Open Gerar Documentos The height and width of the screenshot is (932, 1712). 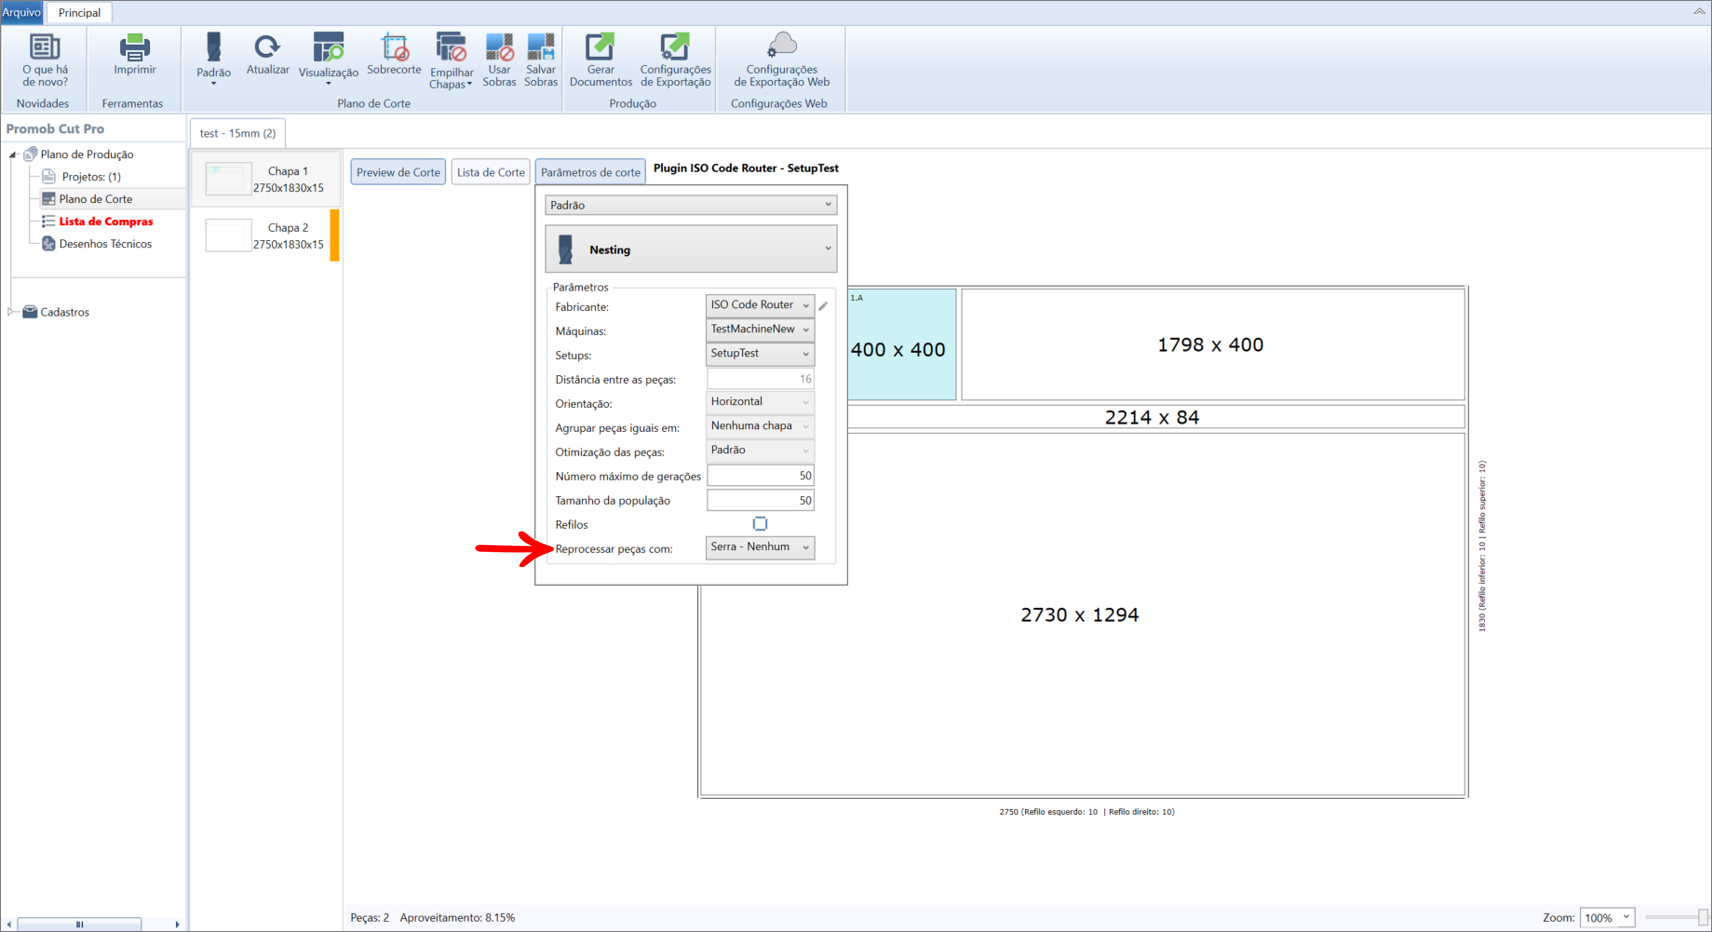(600, 60)
